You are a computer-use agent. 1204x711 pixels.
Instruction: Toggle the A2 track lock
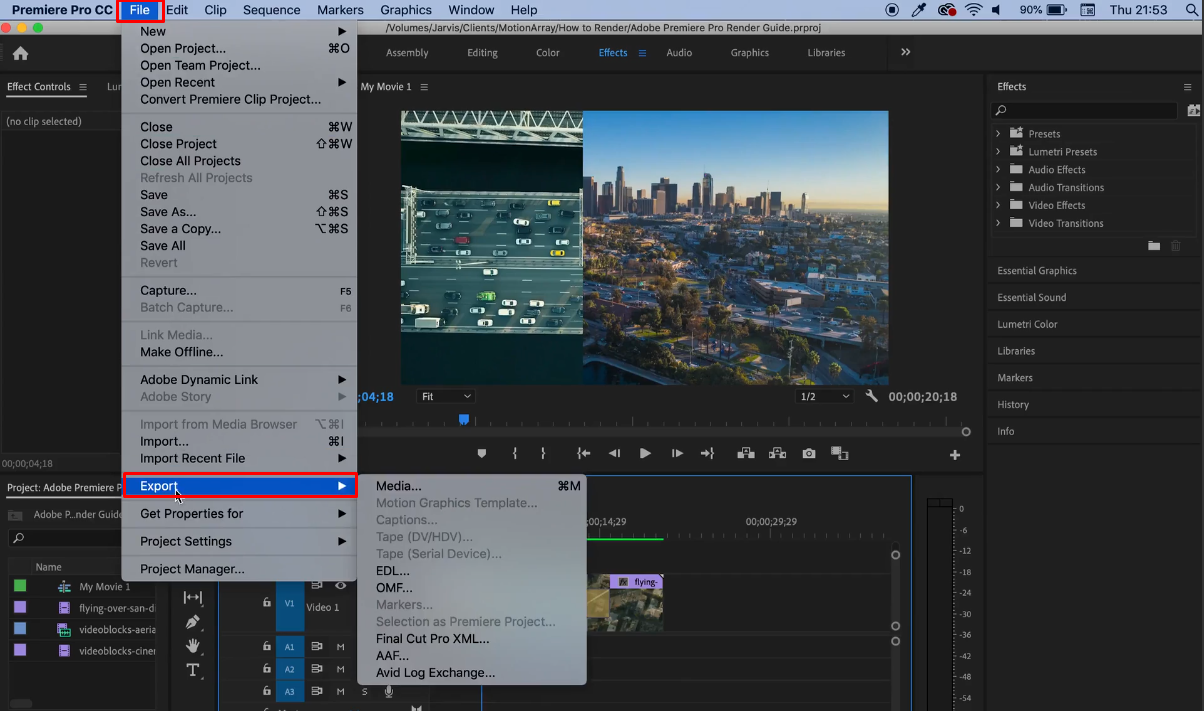click(x=266, y=669)
